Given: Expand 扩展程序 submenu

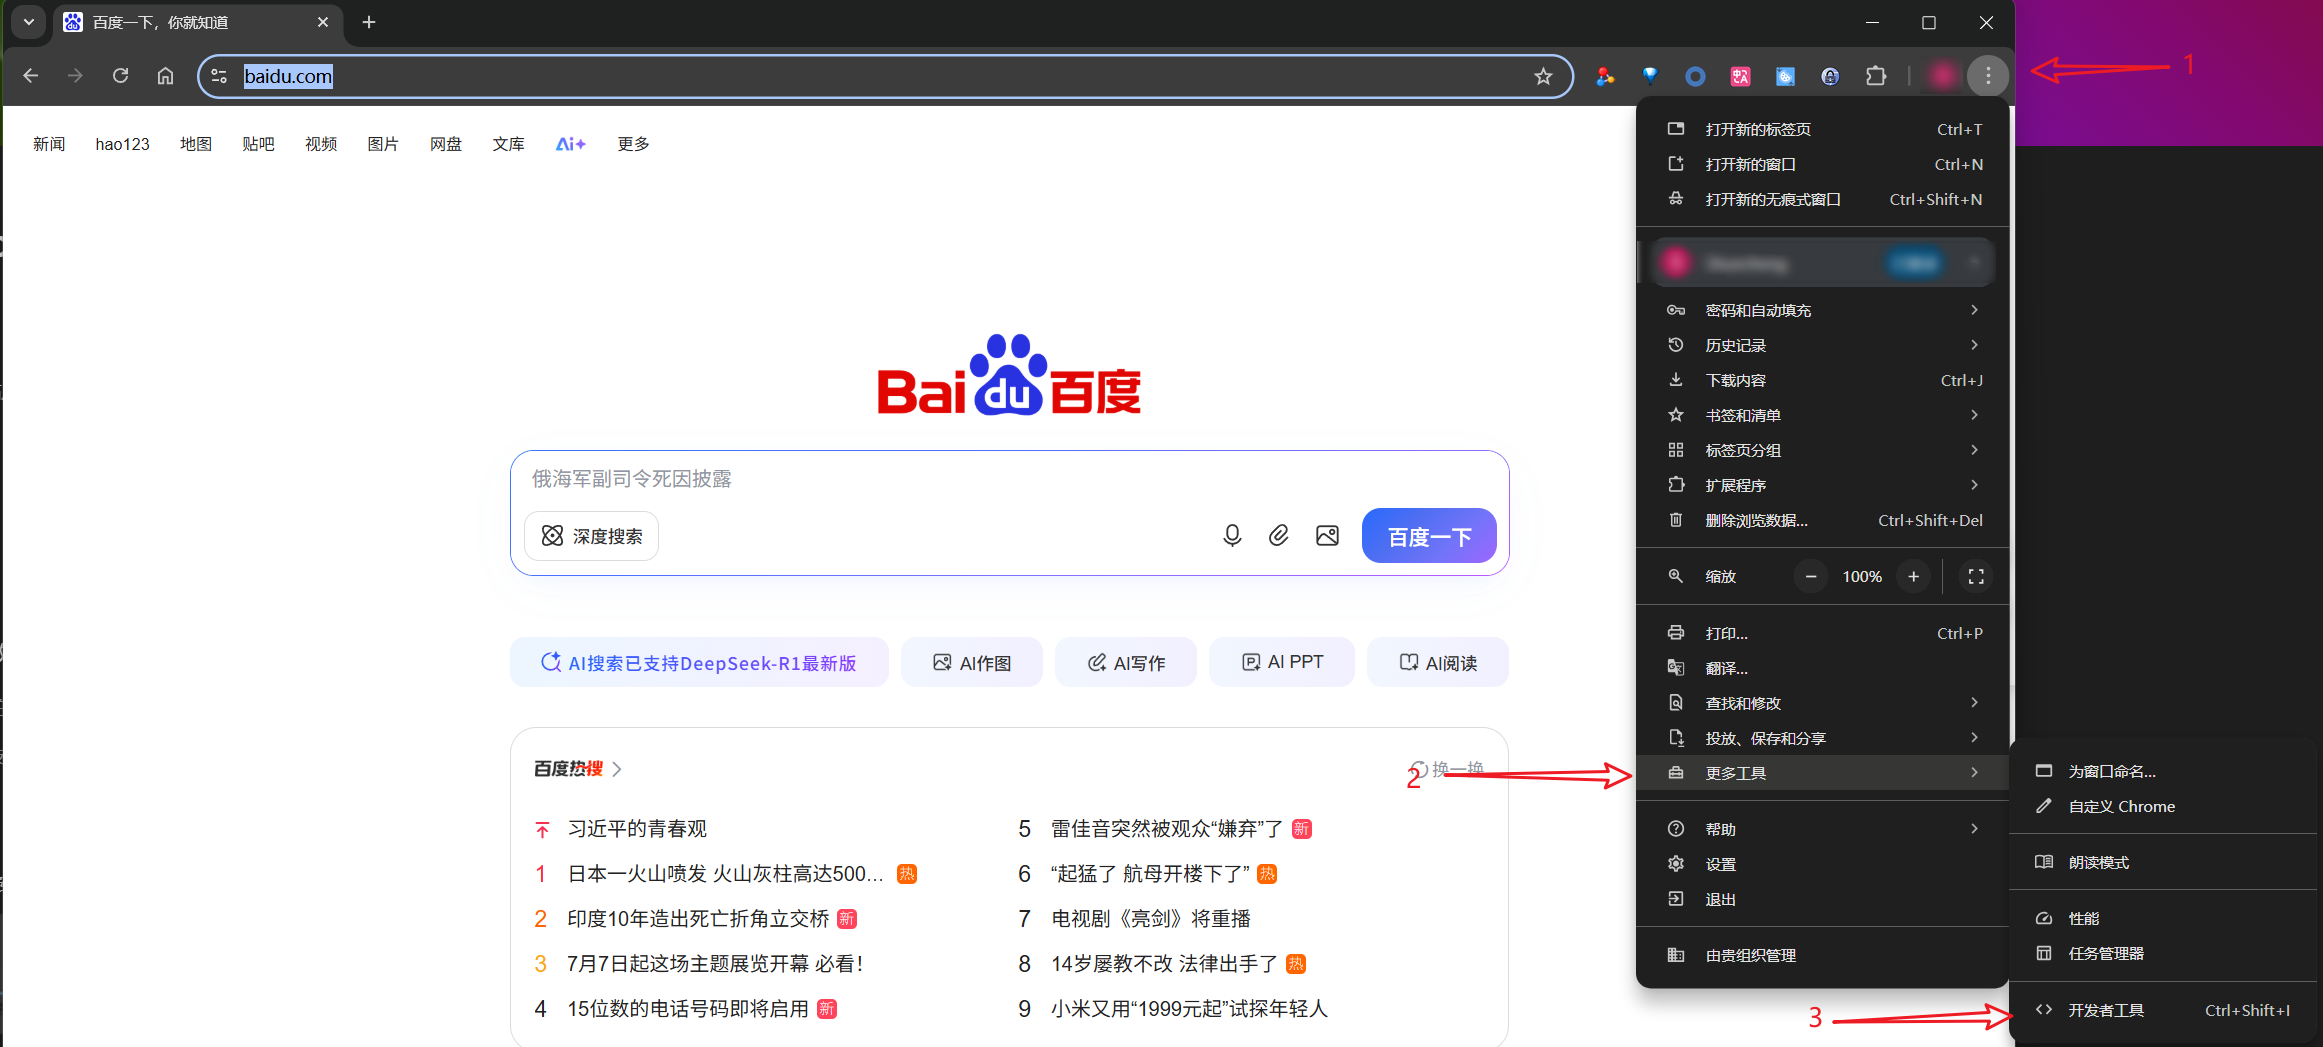Looking at the screenshot, I should 1823,485.
